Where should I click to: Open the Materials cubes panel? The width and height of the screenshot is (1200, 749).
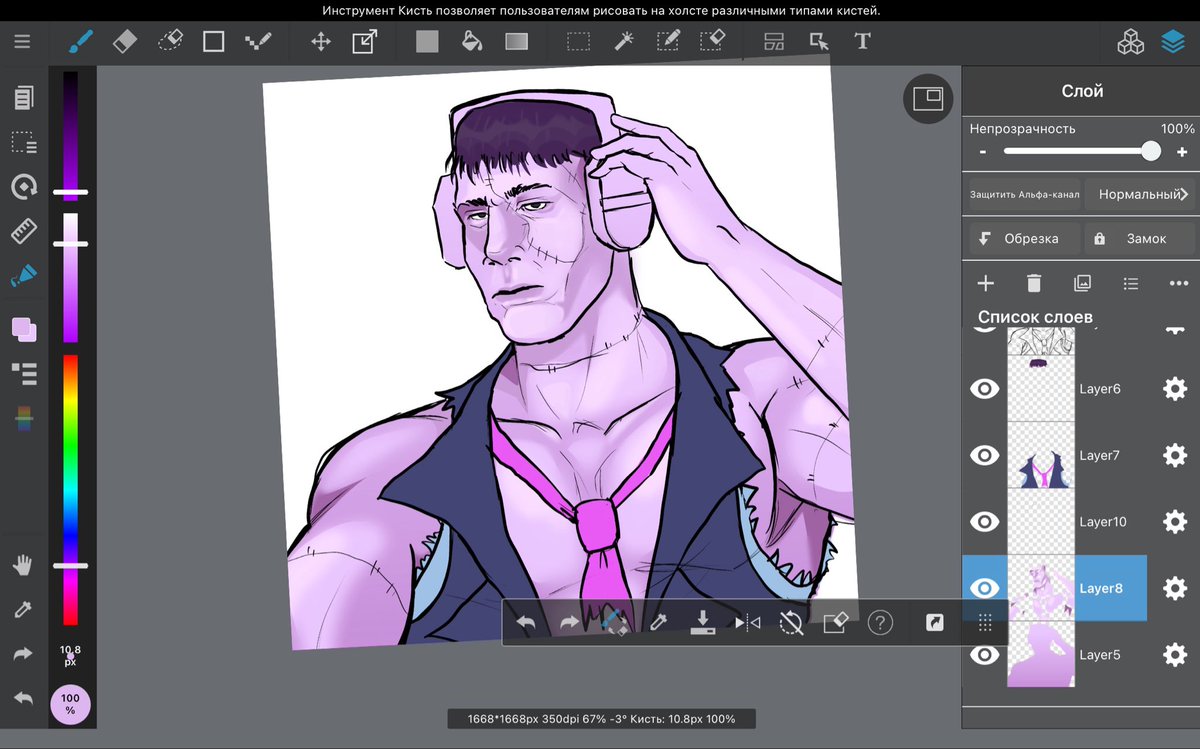pyautogui.click(x=1130, y=42)
